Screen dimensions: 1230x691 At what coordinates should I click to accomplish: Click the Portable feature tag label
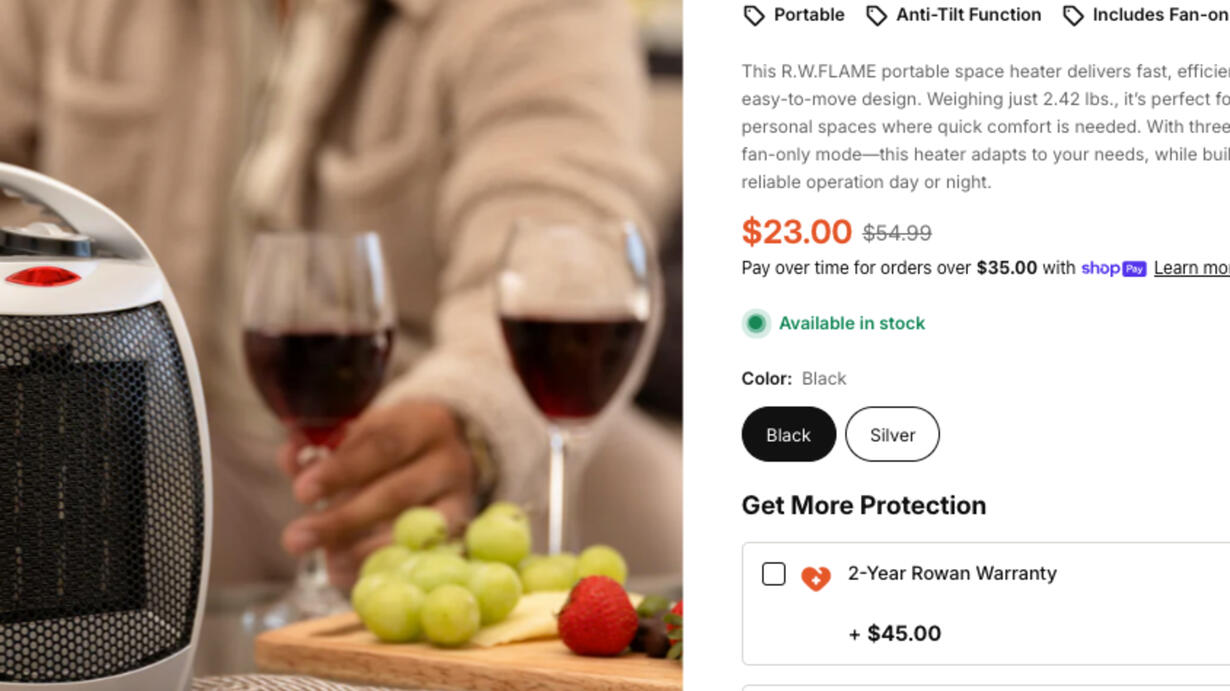(809, 15)
